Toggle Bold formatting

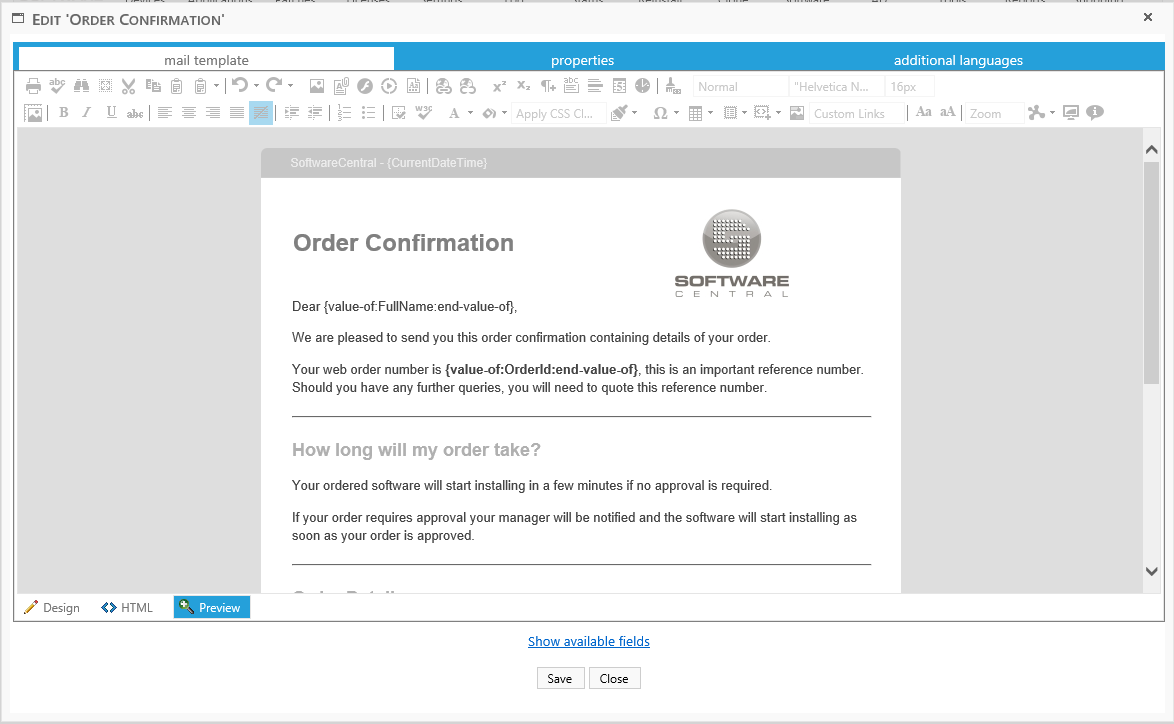[63, 113]
